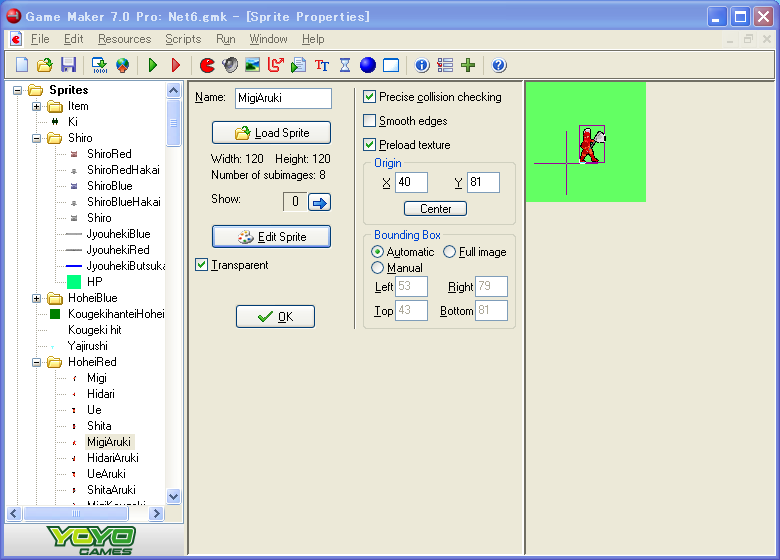
Task: Create a font with TT icon
Action: (x=322, y=65)
